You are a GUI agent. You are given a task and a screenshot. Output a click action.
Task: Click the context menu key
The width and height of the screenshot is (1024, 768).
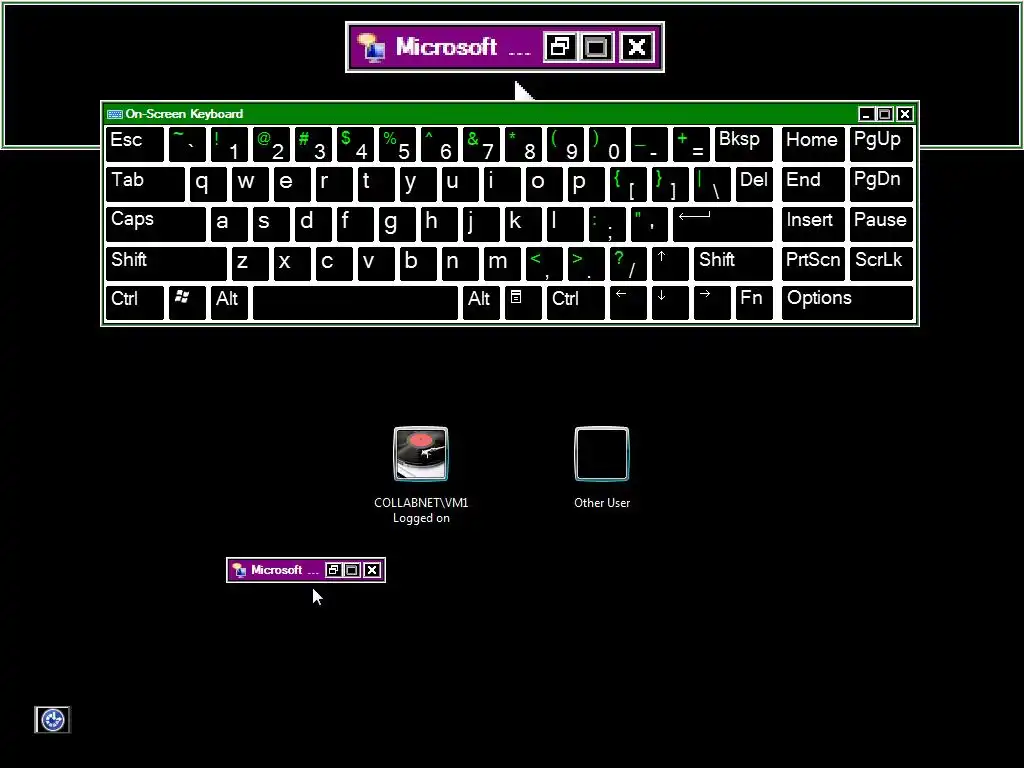pos(523,303)
